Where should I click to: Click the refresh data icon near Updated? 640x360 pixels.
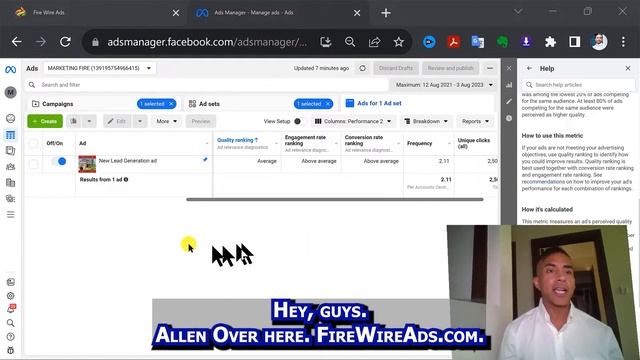coord(362,68)
